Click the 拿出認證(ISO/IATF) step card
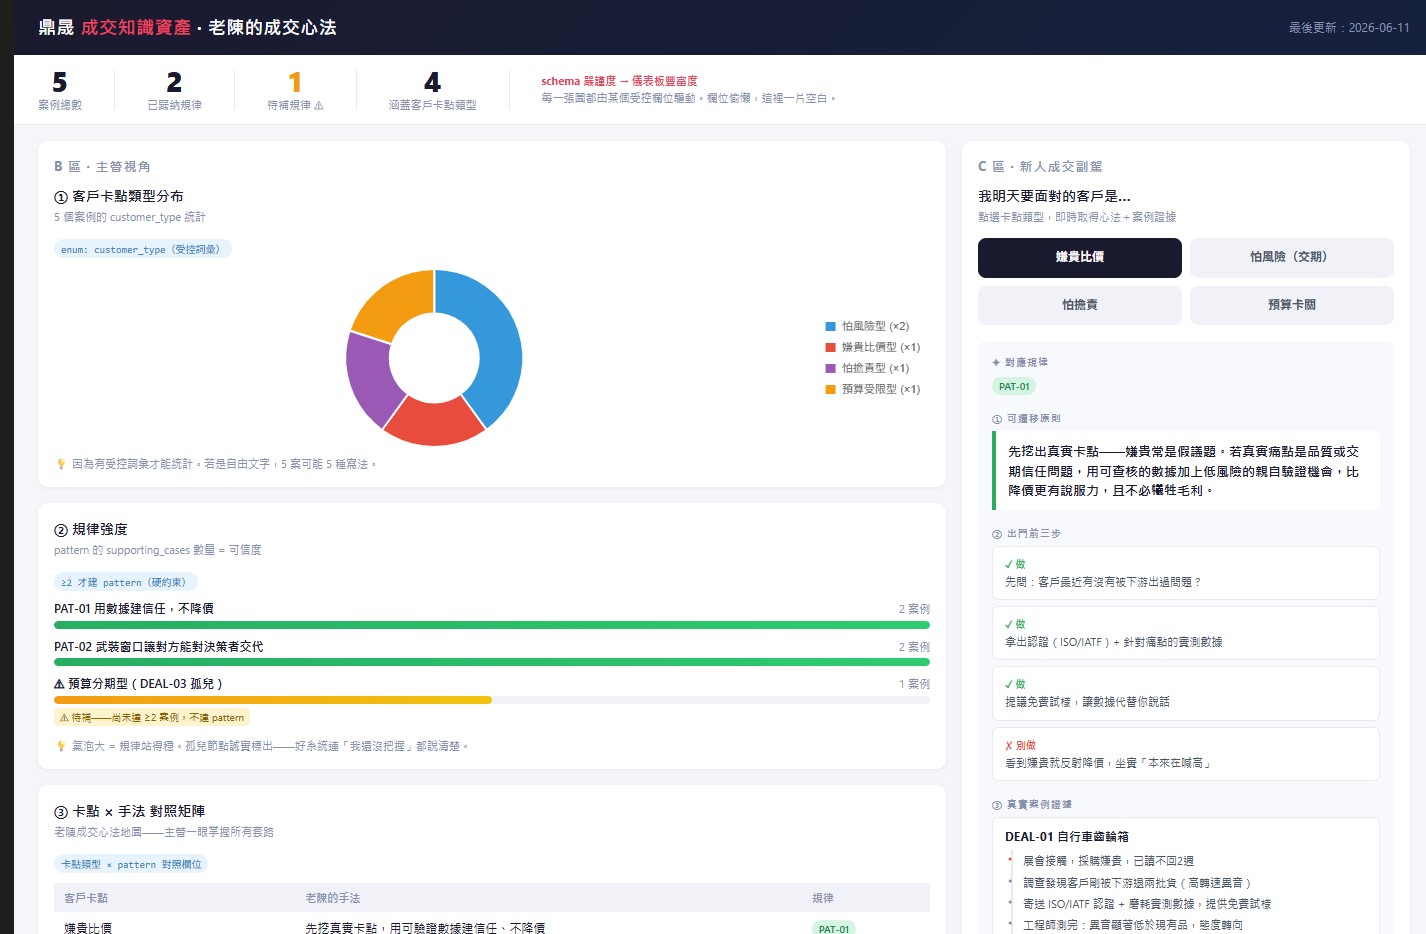 (1185, 633)
